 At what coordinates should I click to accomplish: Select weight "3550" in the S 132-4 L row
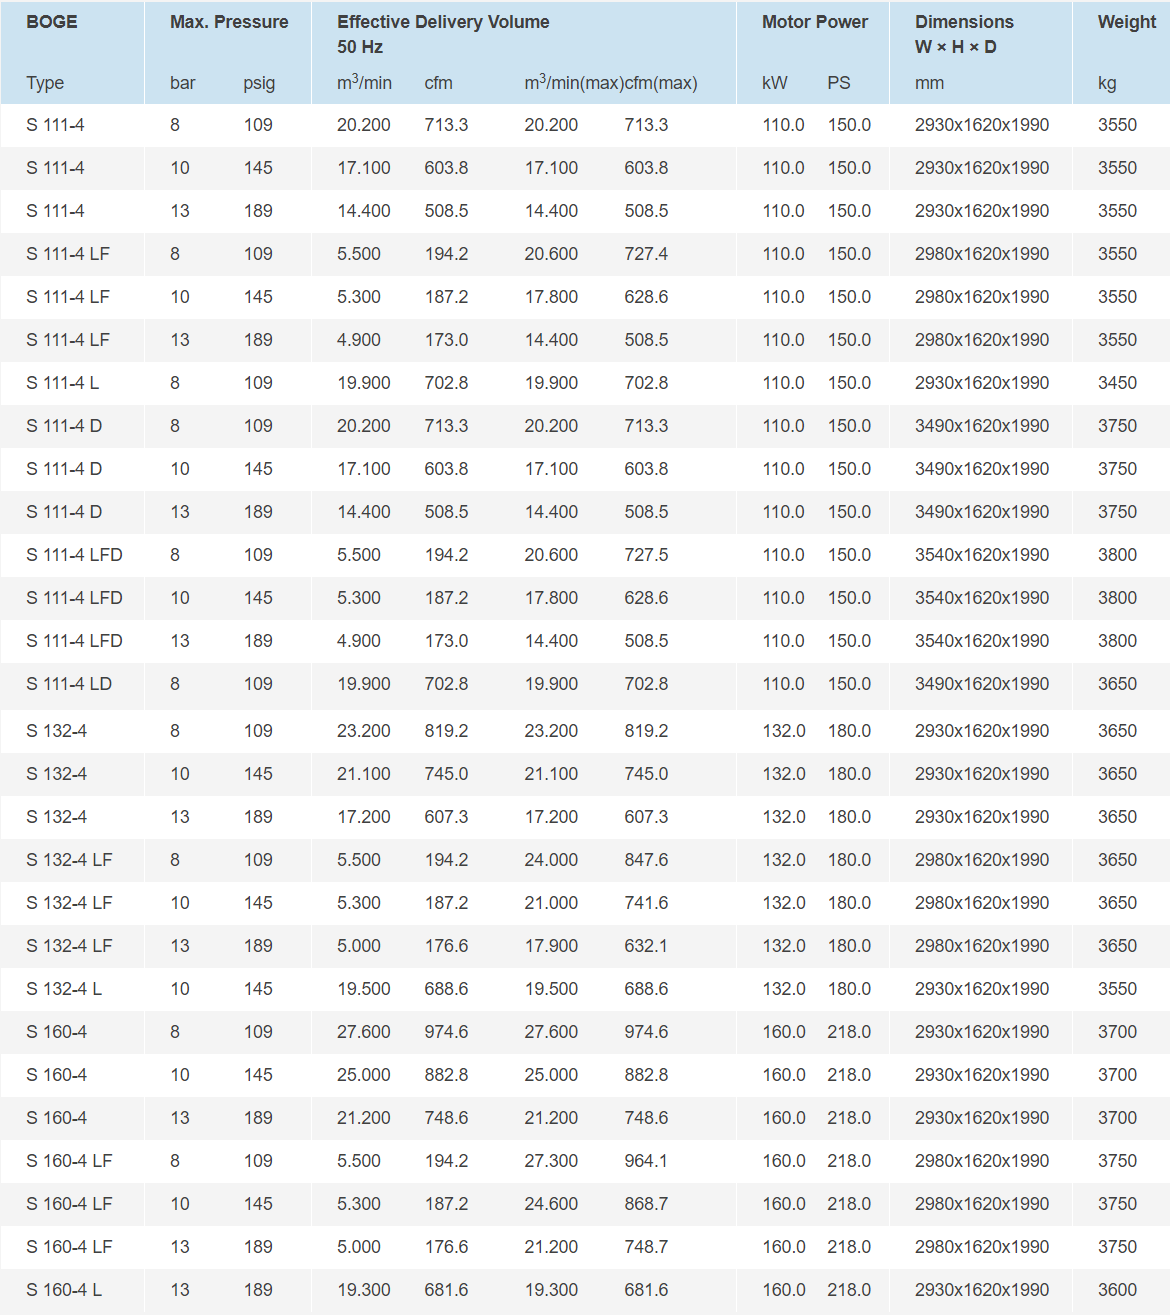click(x=1117, y=989)
